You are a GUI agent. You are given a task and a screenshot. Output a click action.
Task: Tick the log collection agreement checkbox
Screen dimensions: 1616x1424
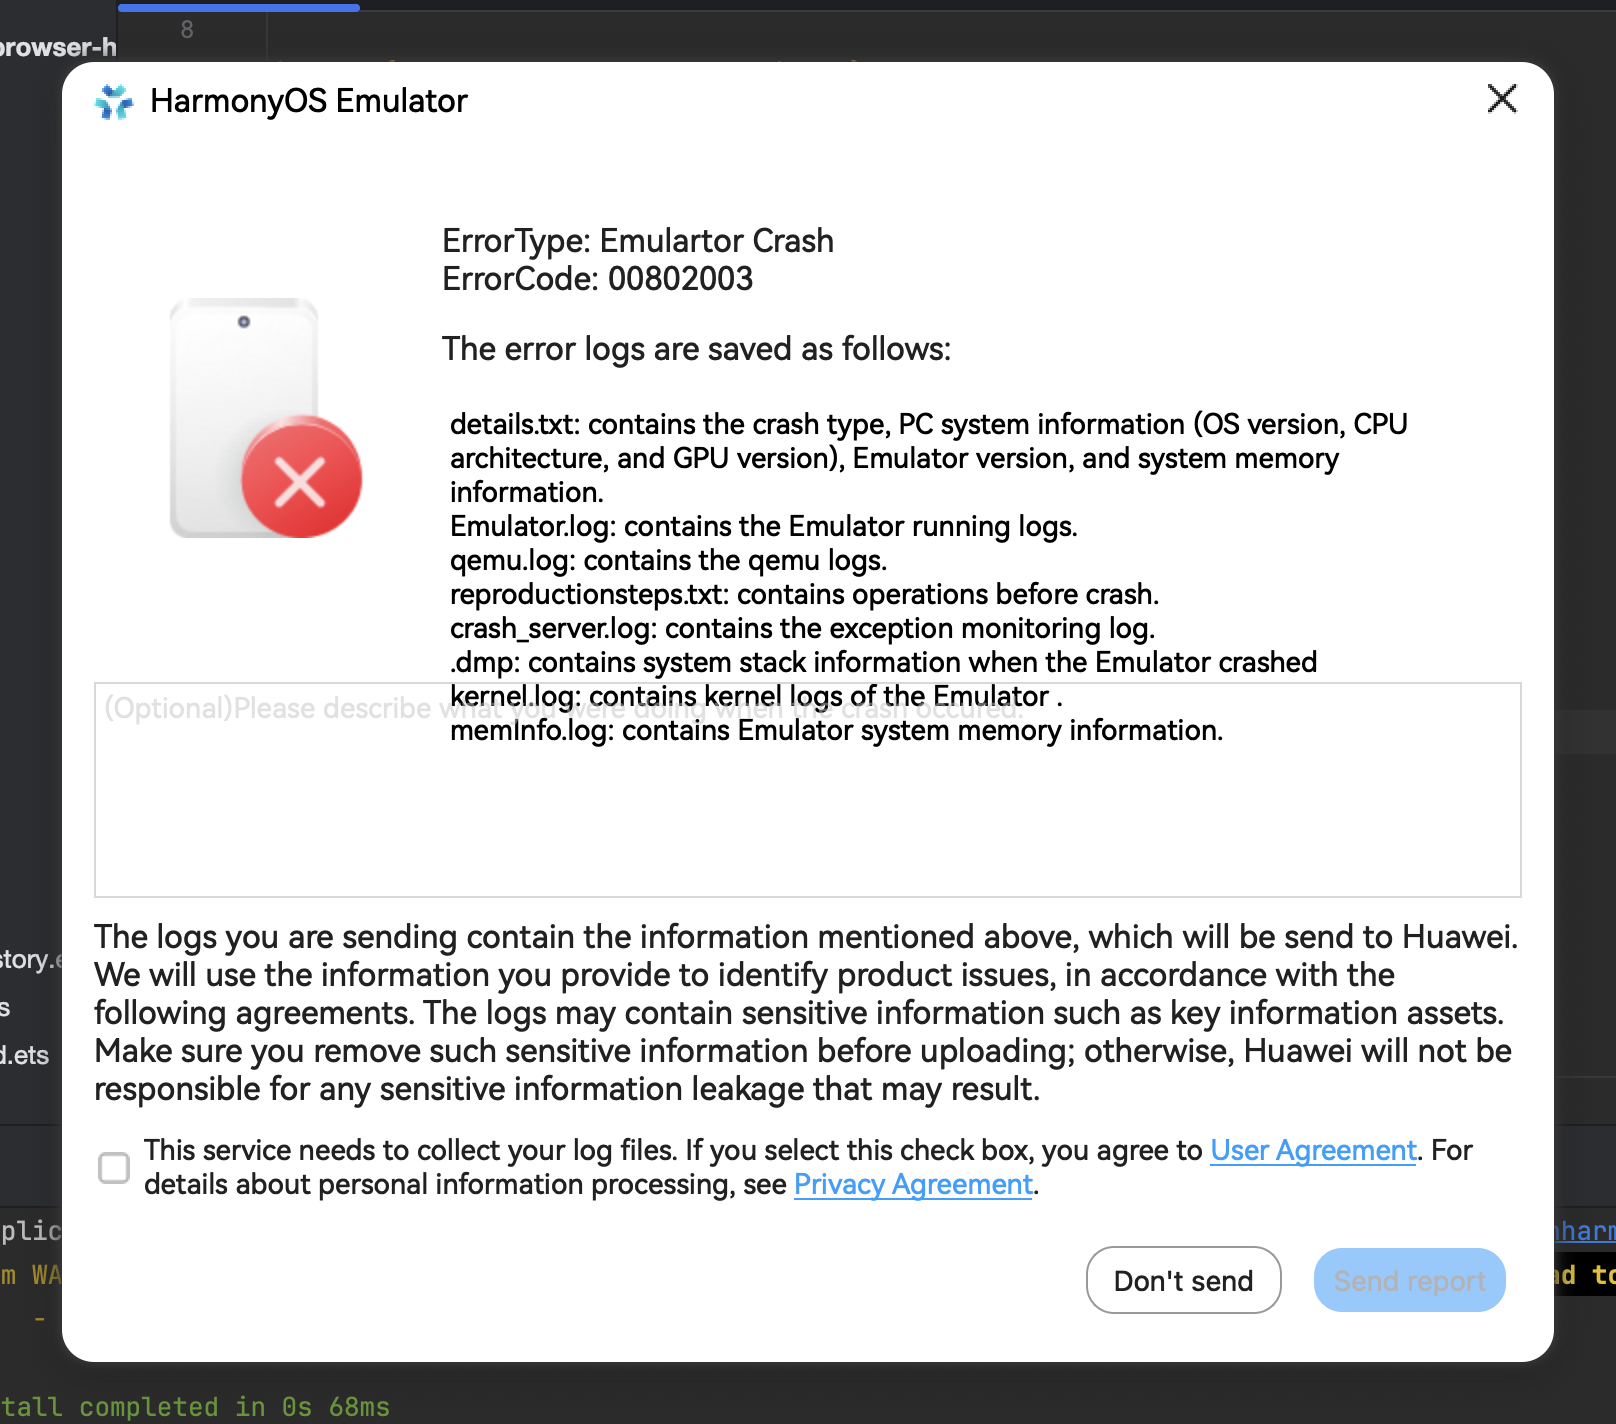(114, 1167)
